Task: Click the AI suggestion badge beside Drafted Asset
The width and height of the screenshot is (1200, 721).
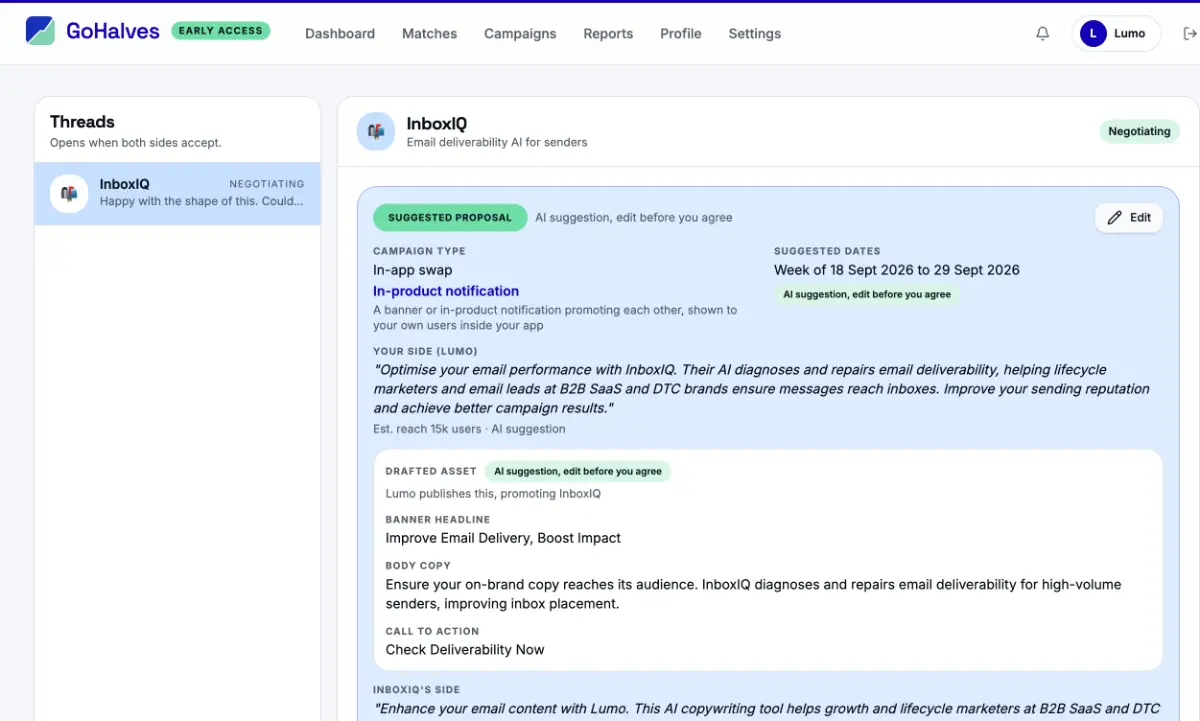Action: 578,471
